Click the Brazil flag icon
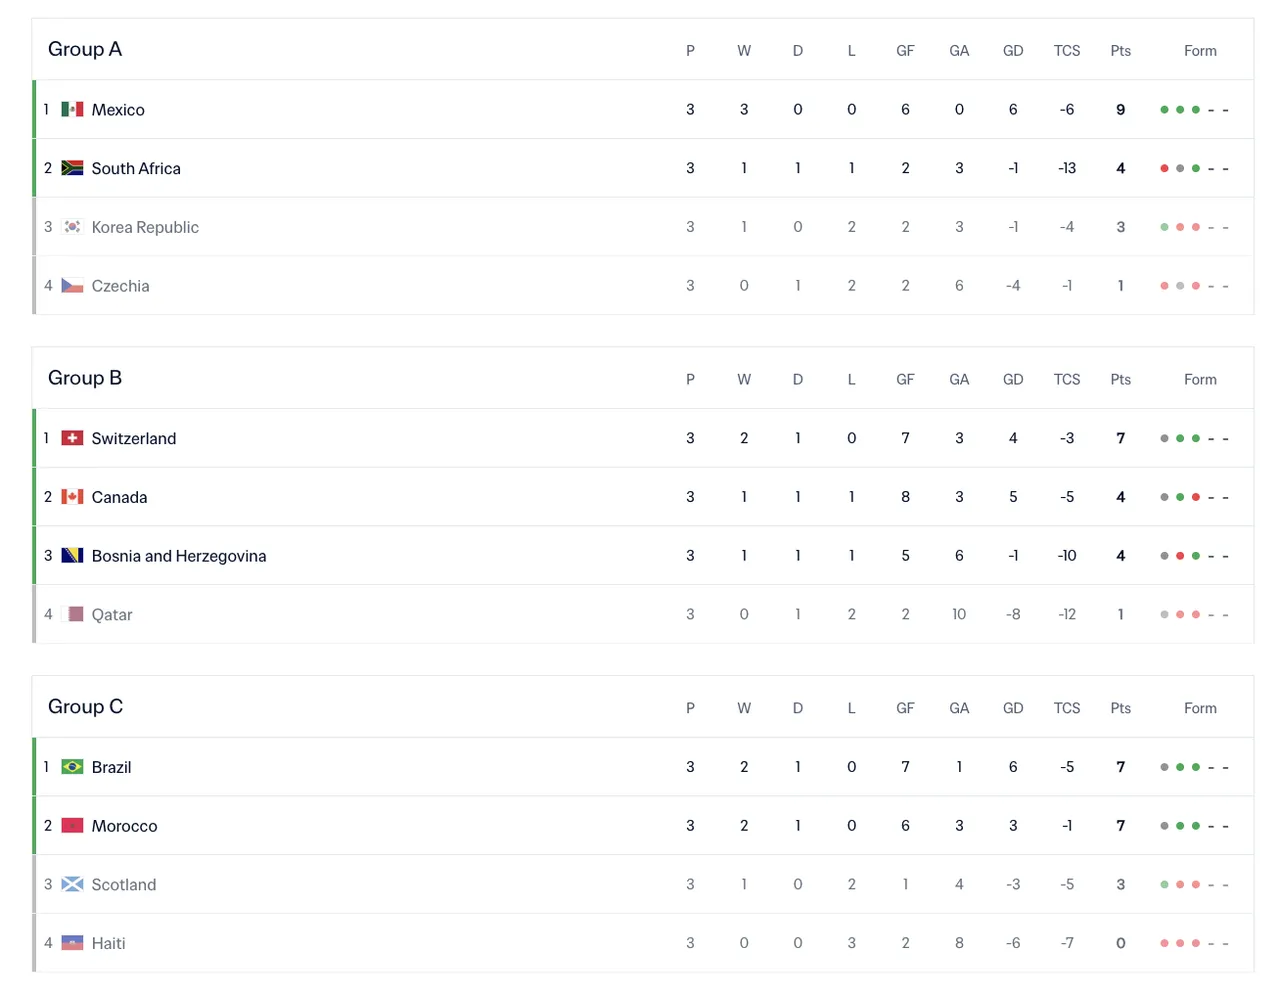This screenshot has width=1280, height=996. click(x=72, y=767)
